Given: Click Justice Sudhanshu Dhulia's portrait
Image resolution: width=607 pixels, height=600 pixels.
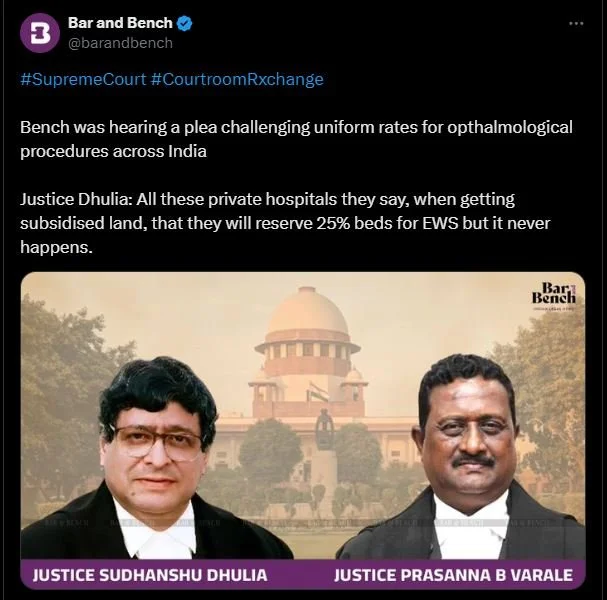Looking at the screenshot, I should [155, 459].
